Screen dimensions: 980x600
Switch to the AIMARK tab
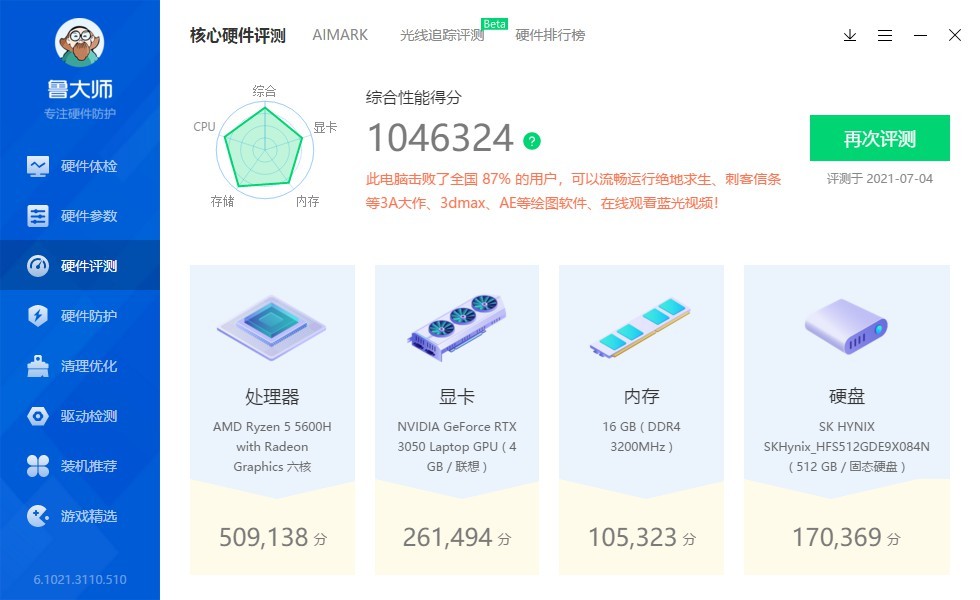point(340,35)
